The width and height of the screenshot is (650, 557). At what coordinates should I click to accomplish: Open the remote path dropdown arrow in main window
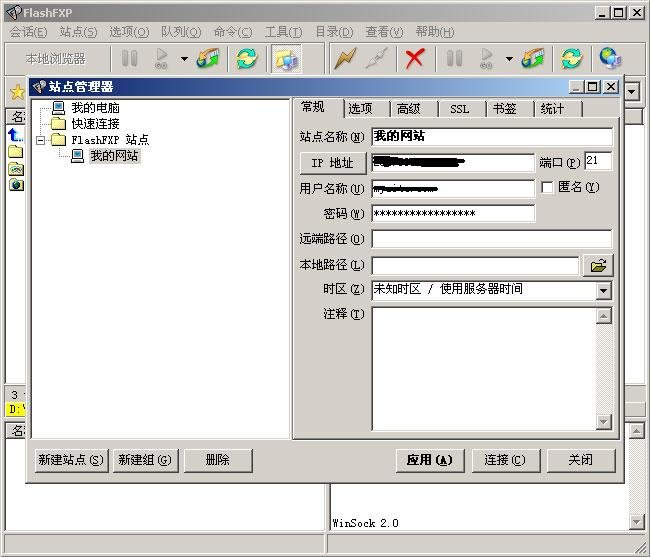click(632, 91)
